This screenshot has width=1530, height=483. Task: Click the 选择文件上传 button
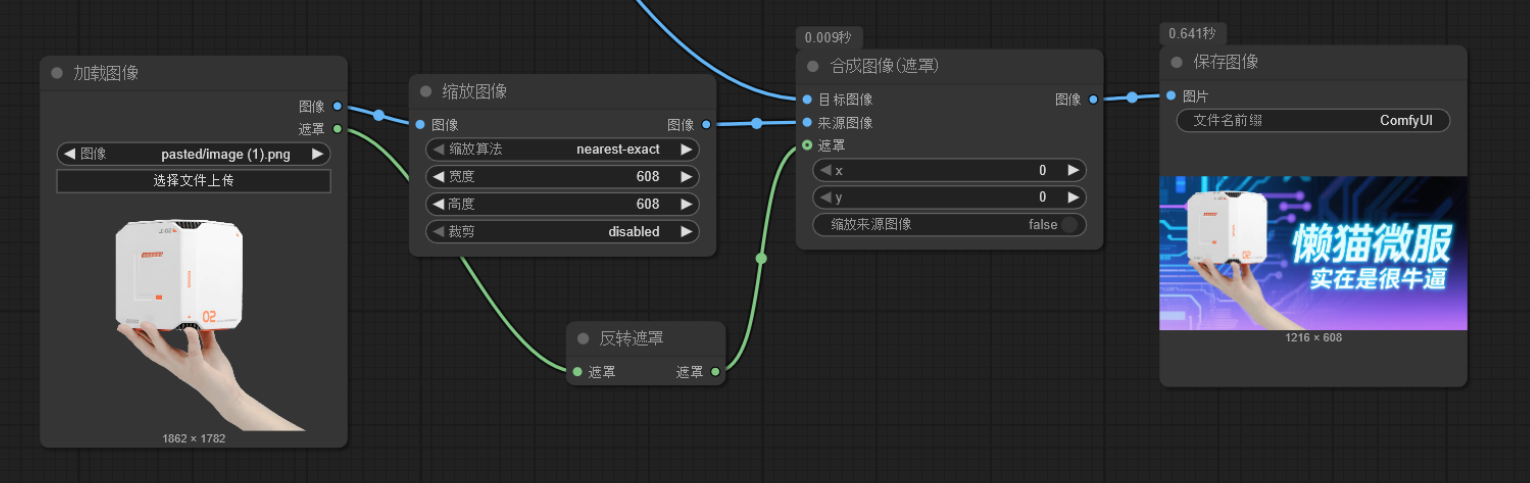(194, 181)
